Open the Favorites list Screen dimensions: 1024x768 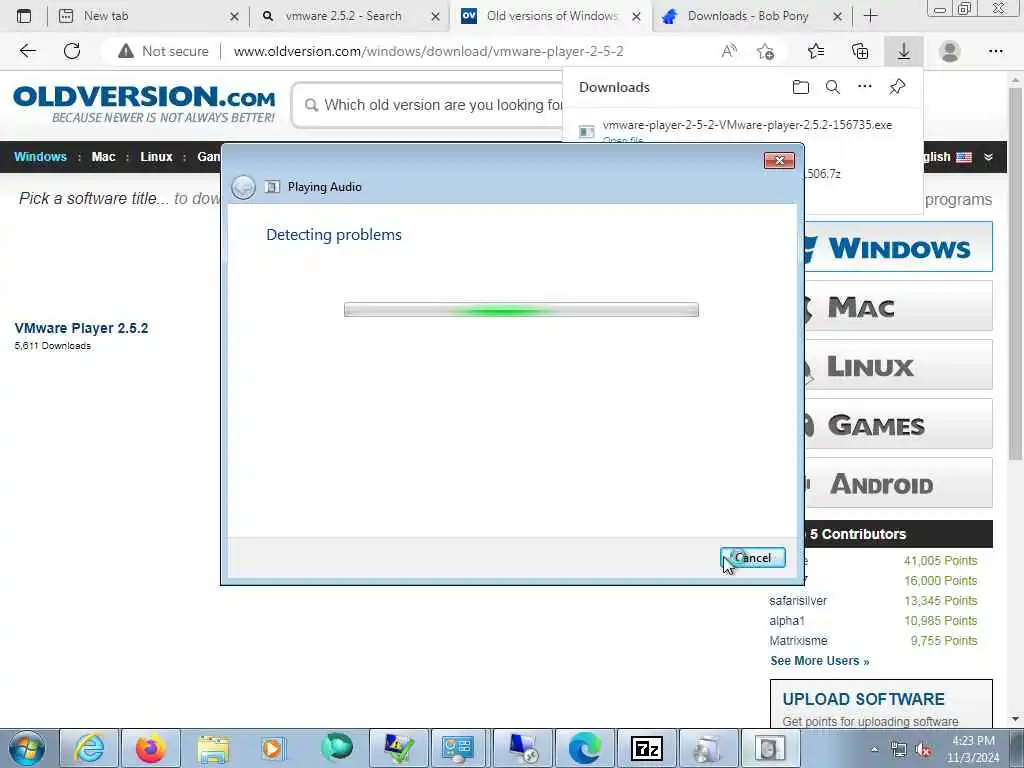coord(816,51)
